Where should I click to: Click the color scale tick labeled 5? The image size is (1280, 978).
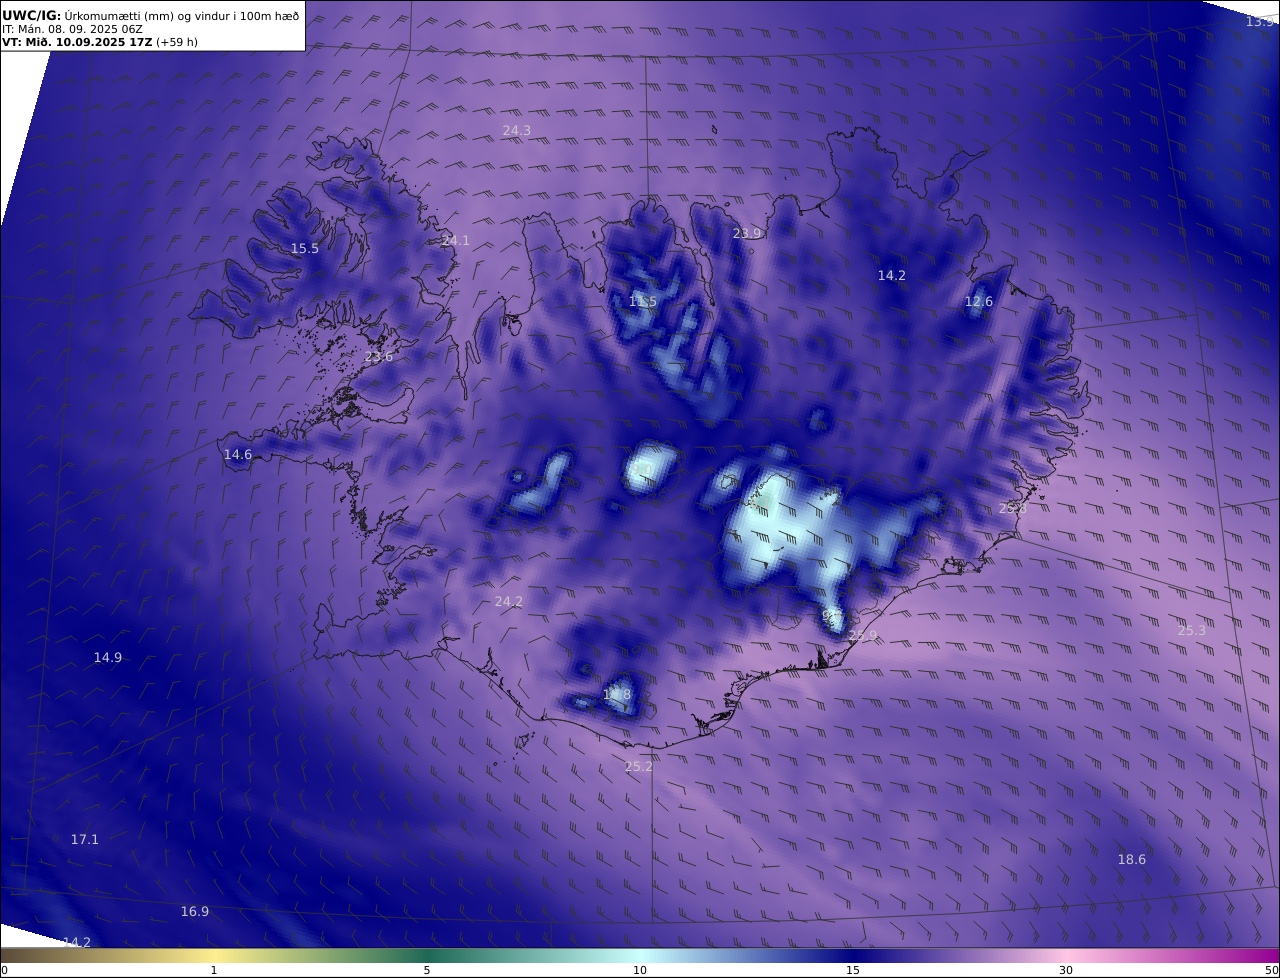[x=427, y=970]
